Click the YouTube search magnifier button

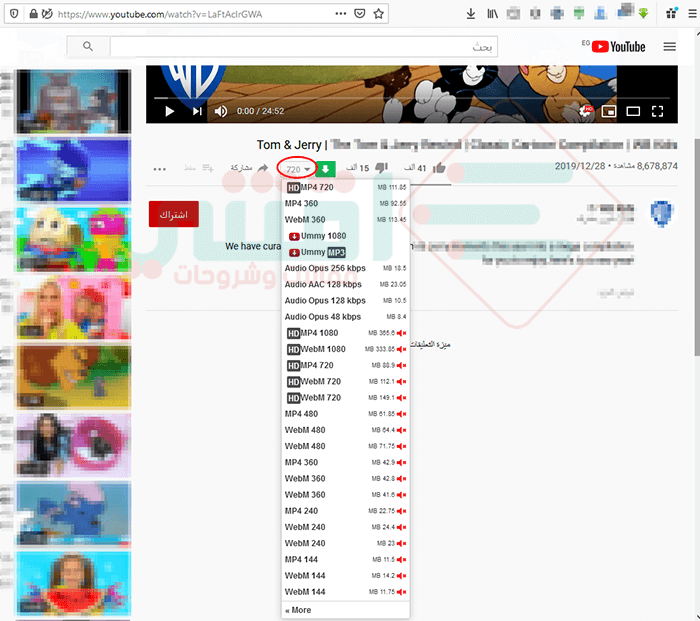88,46
